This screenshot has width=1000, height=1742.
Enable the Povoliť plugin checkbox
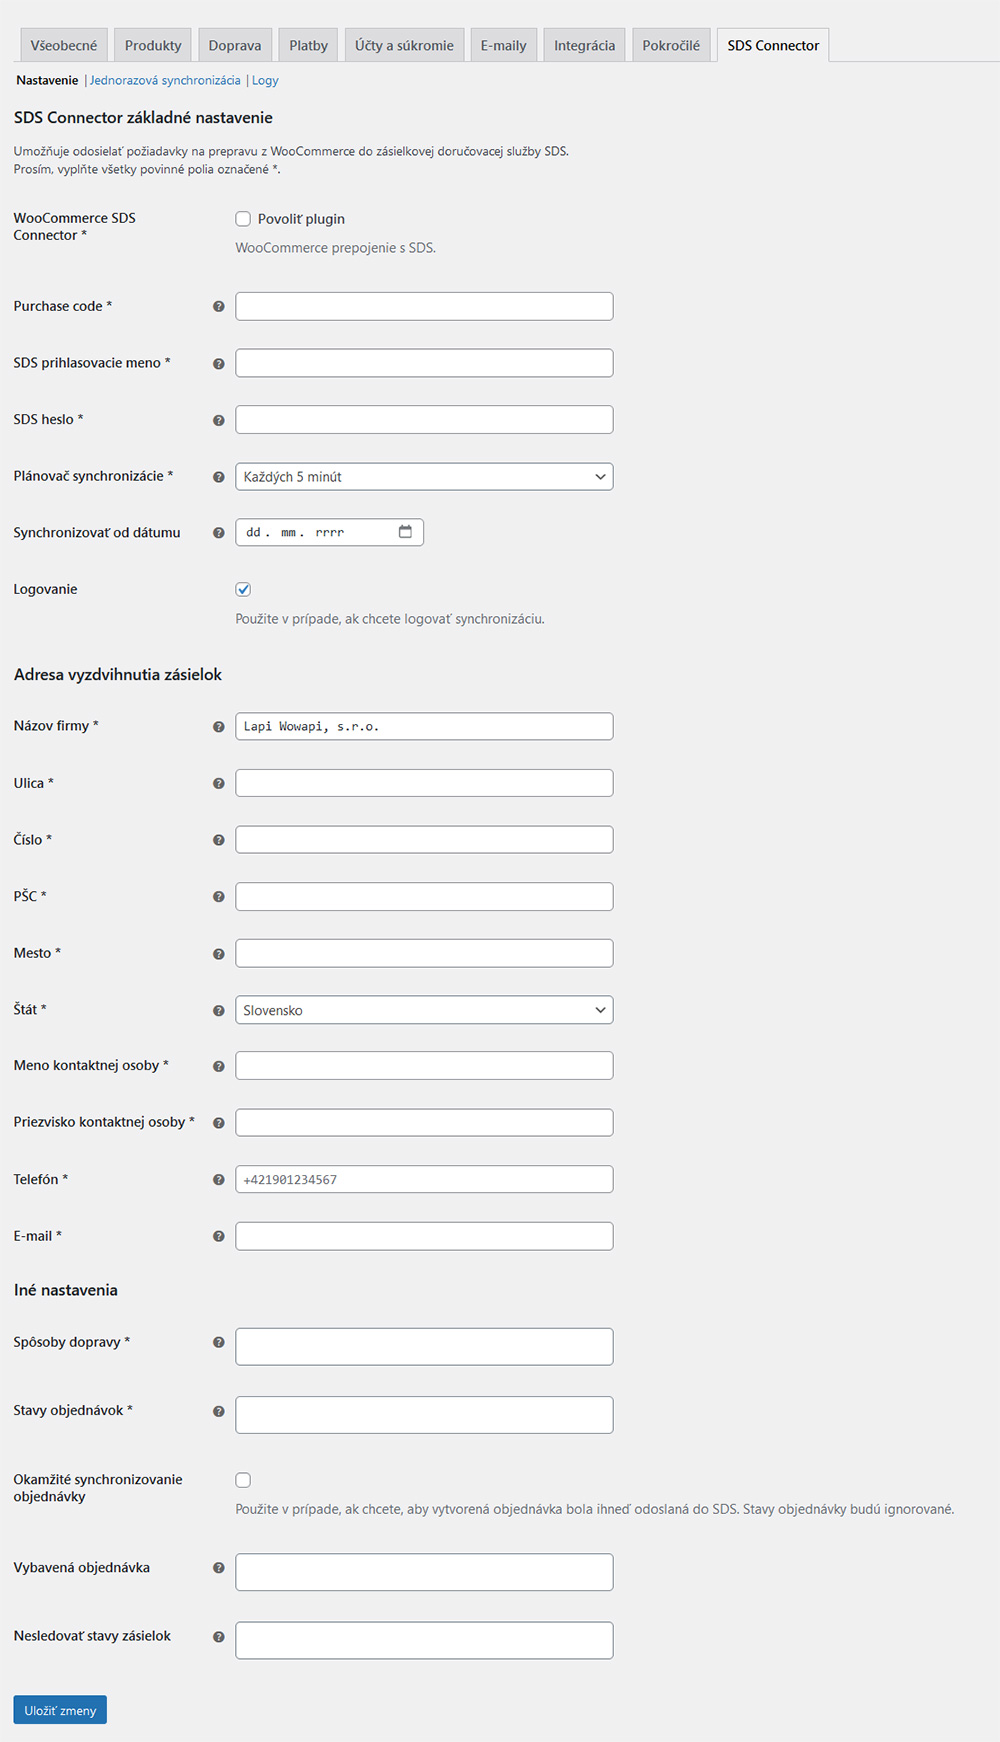(x=243, y=219)
